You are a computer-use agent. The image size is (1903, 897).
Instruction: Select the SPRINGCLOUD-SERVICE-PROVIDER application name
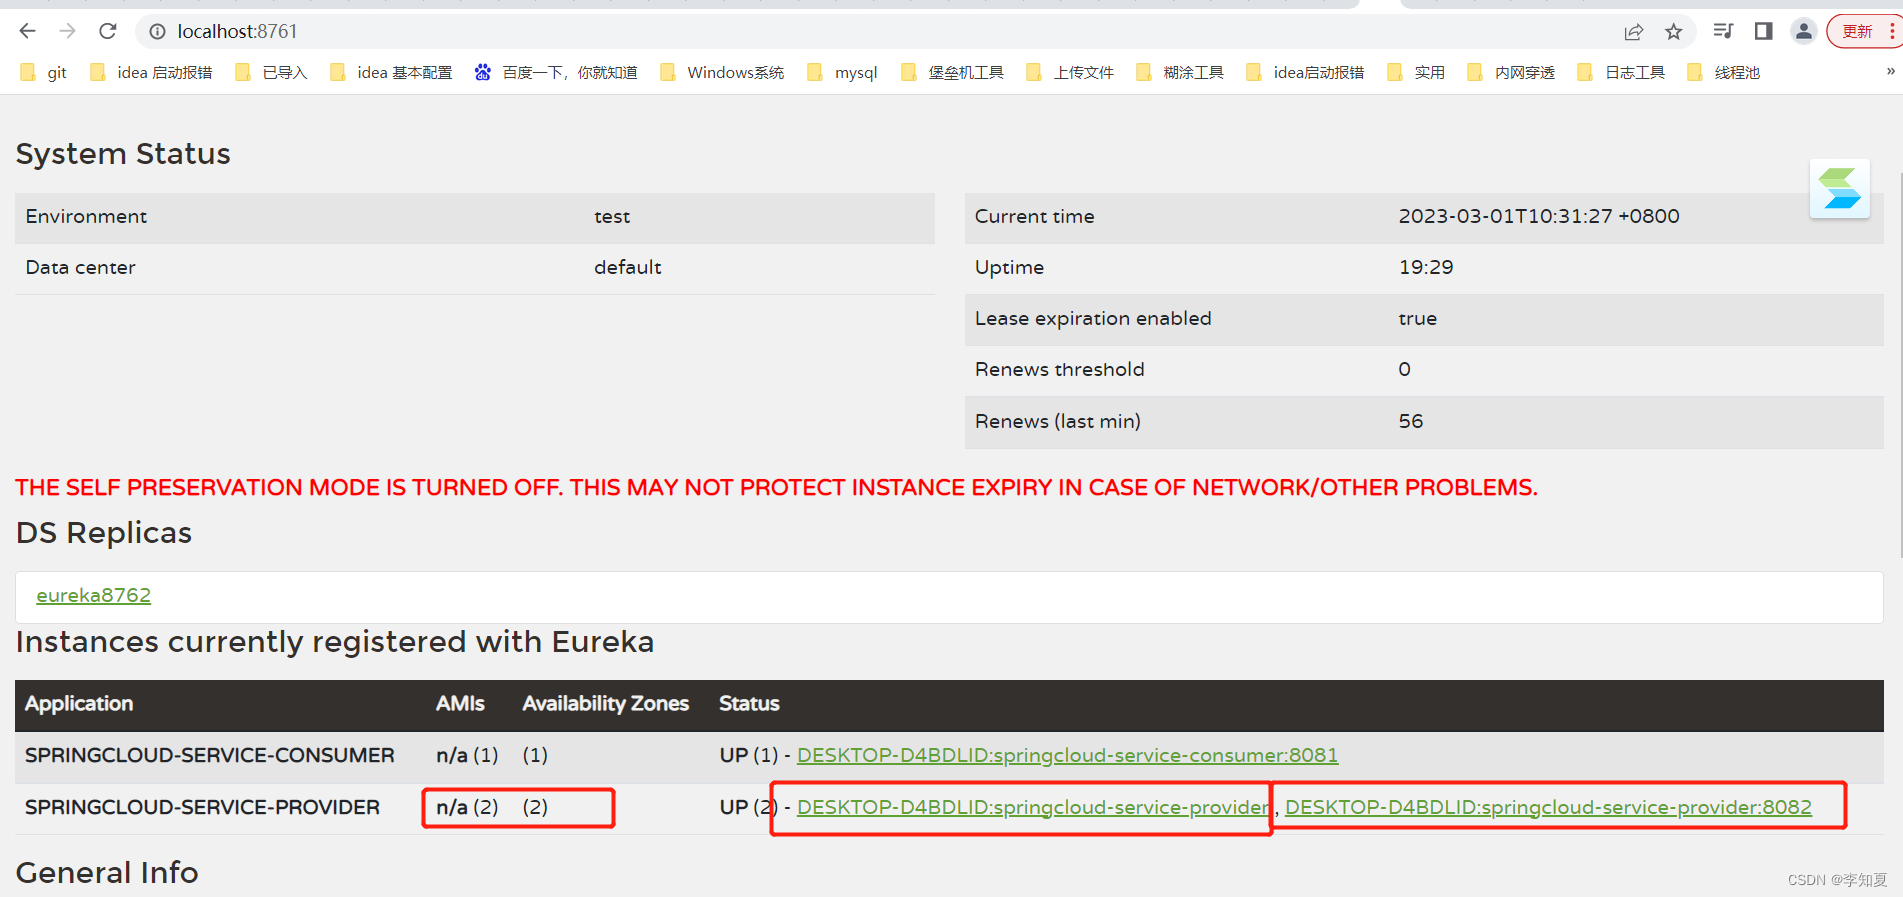[x=202, y=807]
